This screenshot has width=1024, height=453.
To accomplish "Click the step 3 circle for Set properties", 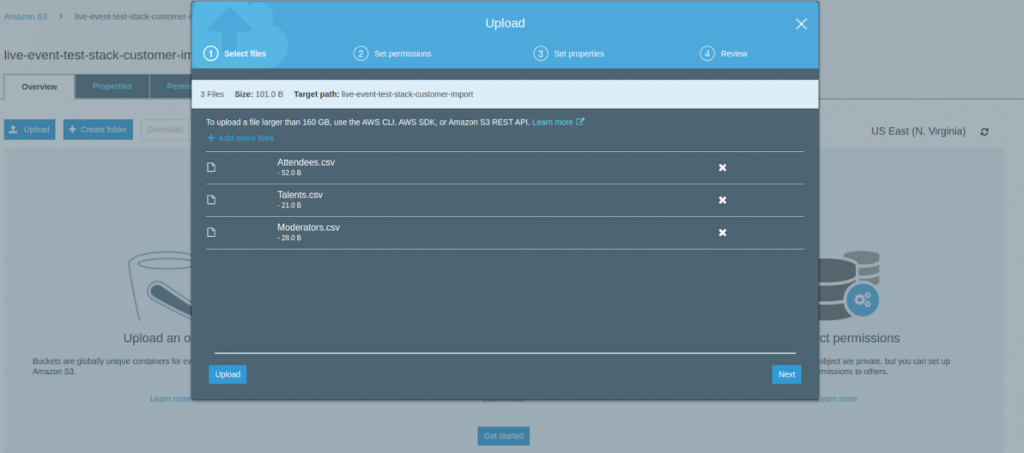I will (540, 54).
